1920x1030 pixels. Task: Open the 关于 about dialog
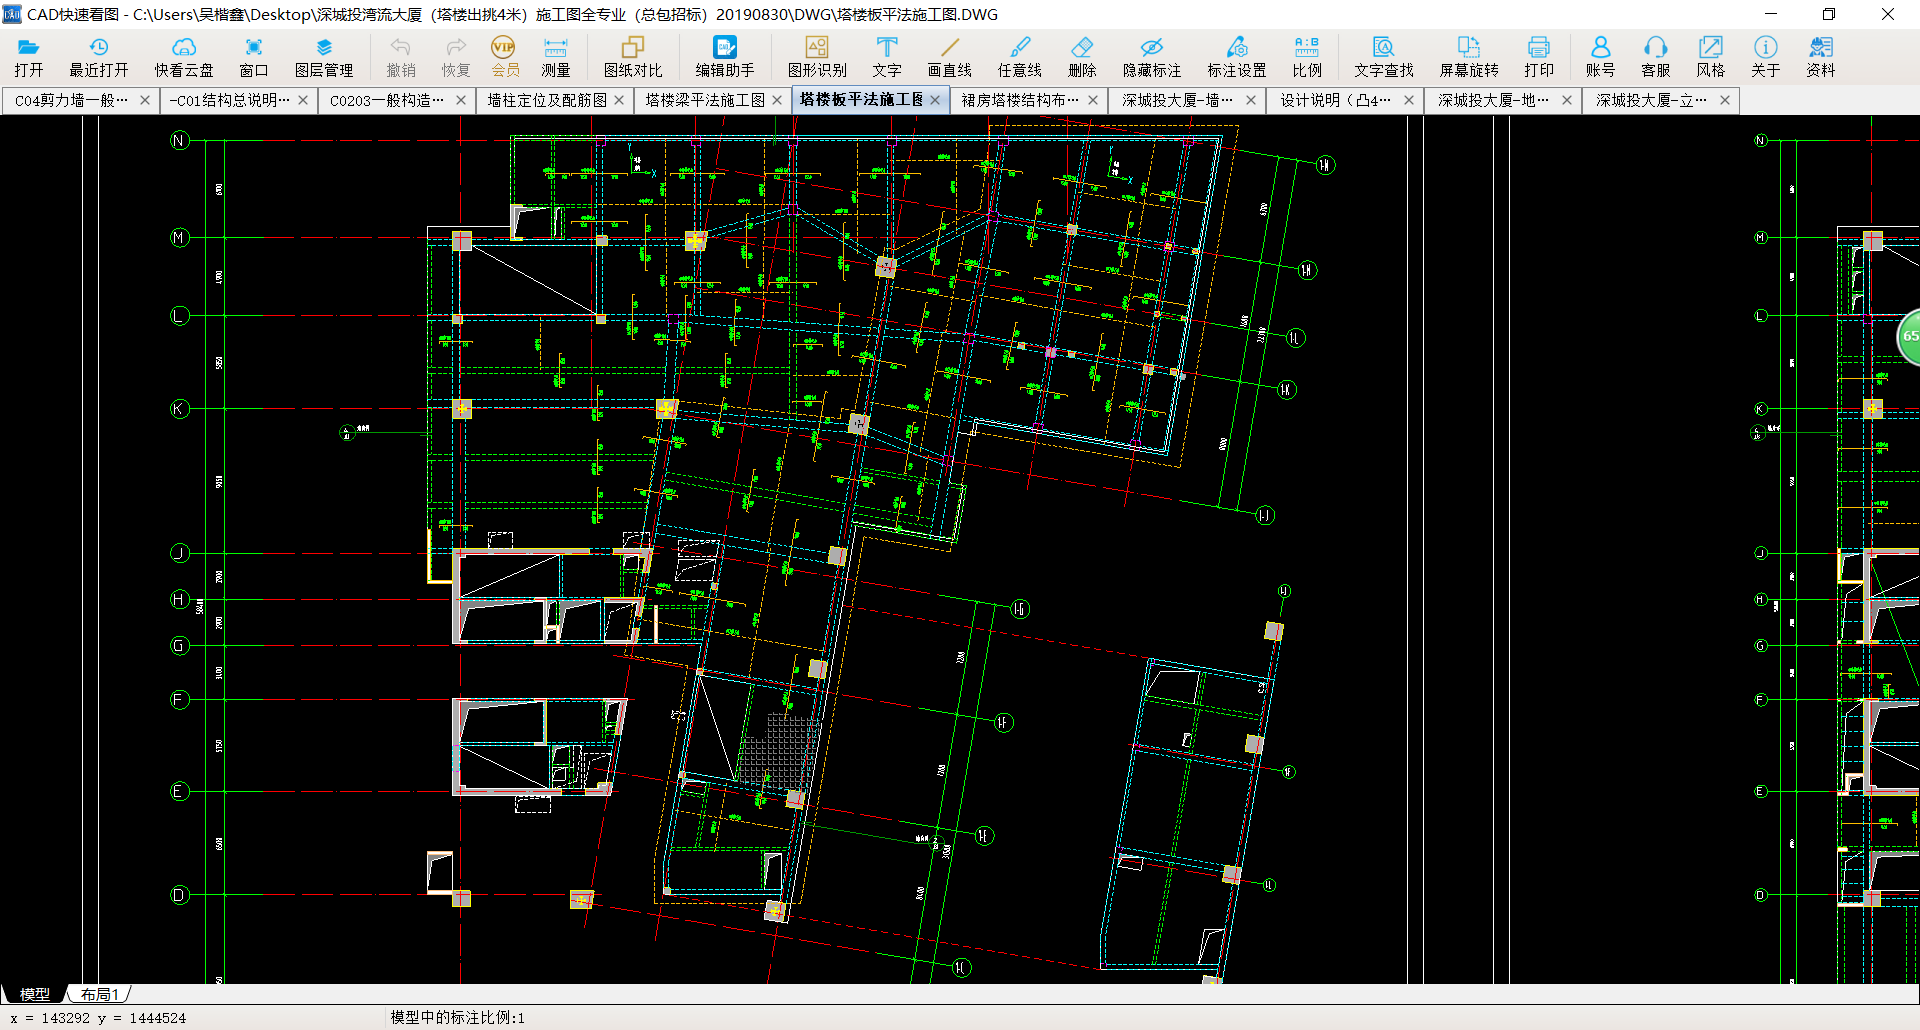point(1766,57)
